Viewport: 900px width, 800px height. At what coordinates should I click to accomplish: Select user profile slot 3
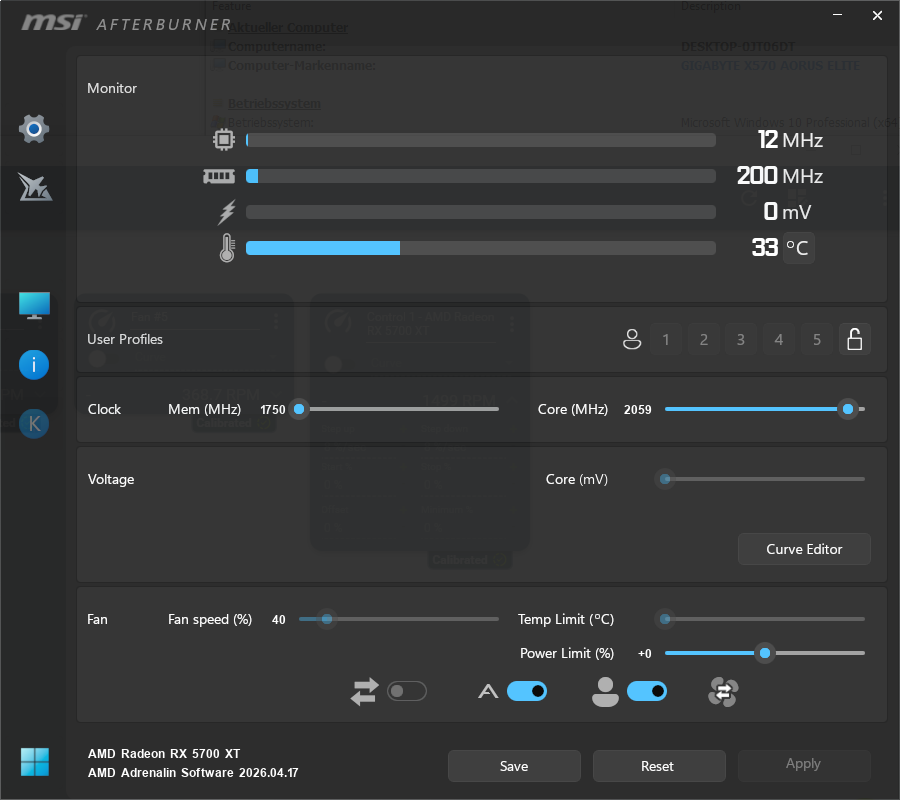point(741,339)
